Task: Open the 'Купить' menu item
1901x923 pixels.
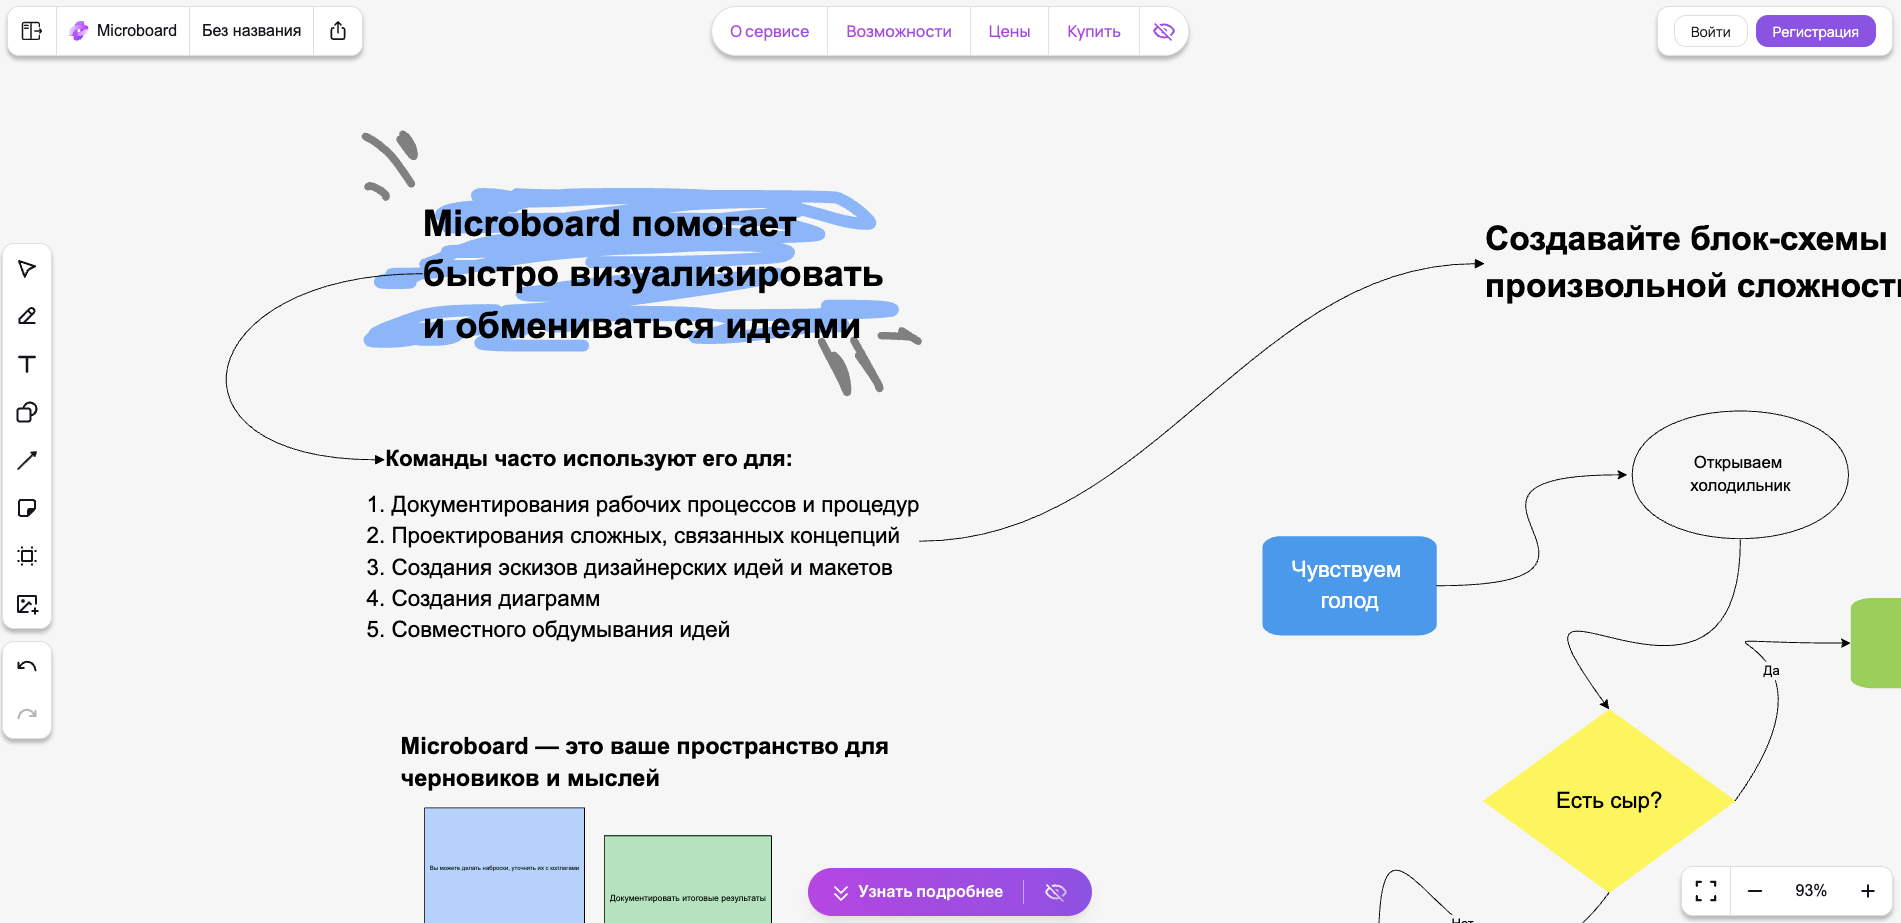Action: click(x=1094, y=31)
